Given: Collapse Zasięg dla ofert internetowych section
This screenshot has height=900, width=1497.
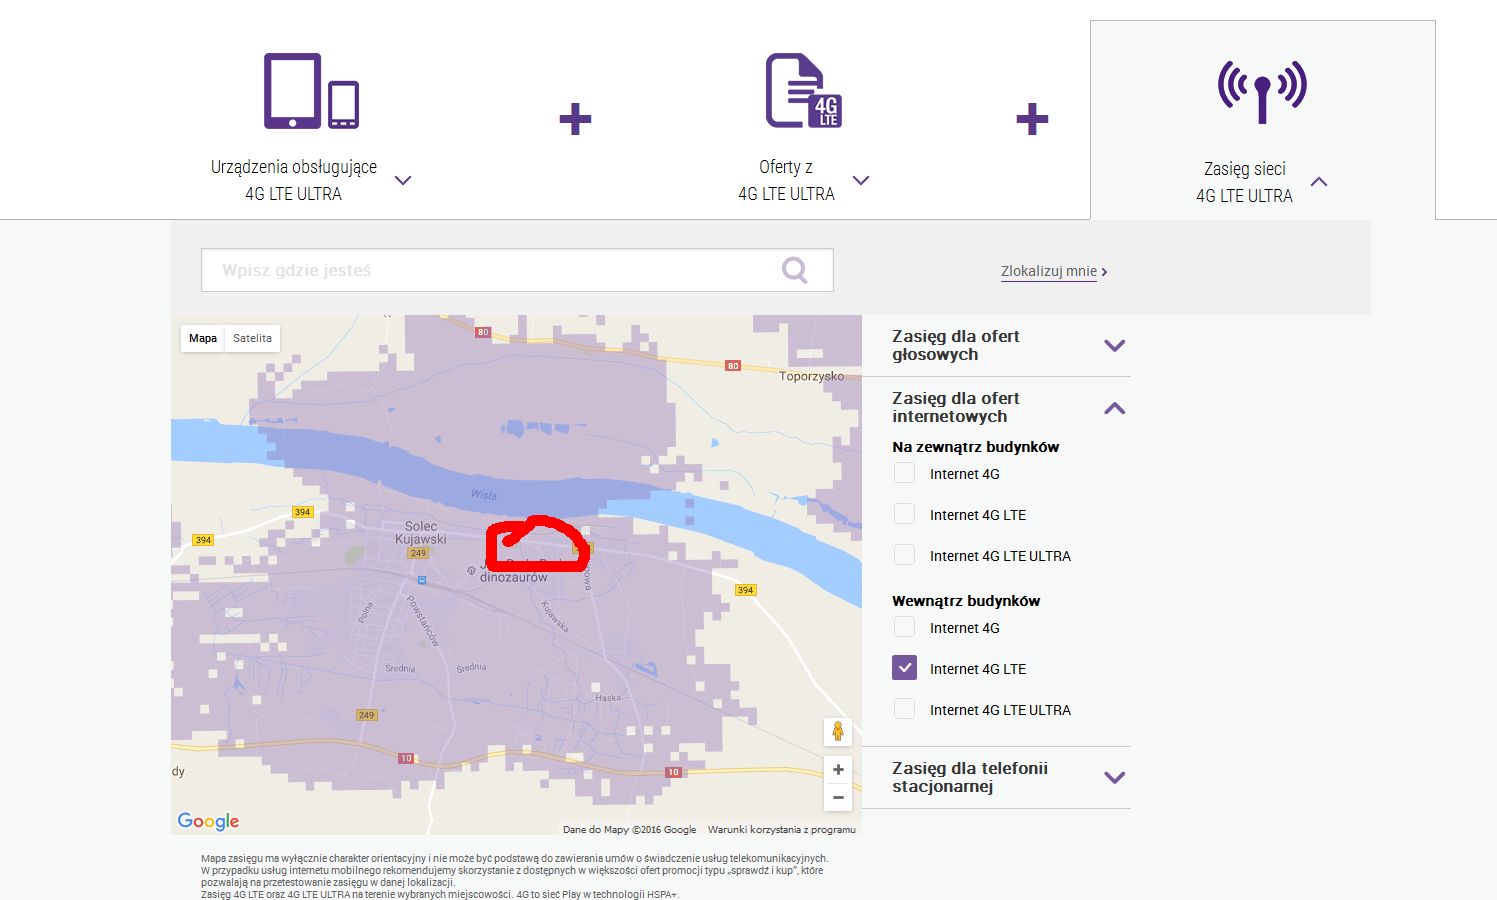Looking at the screenshot, I should coord(1114,408).
